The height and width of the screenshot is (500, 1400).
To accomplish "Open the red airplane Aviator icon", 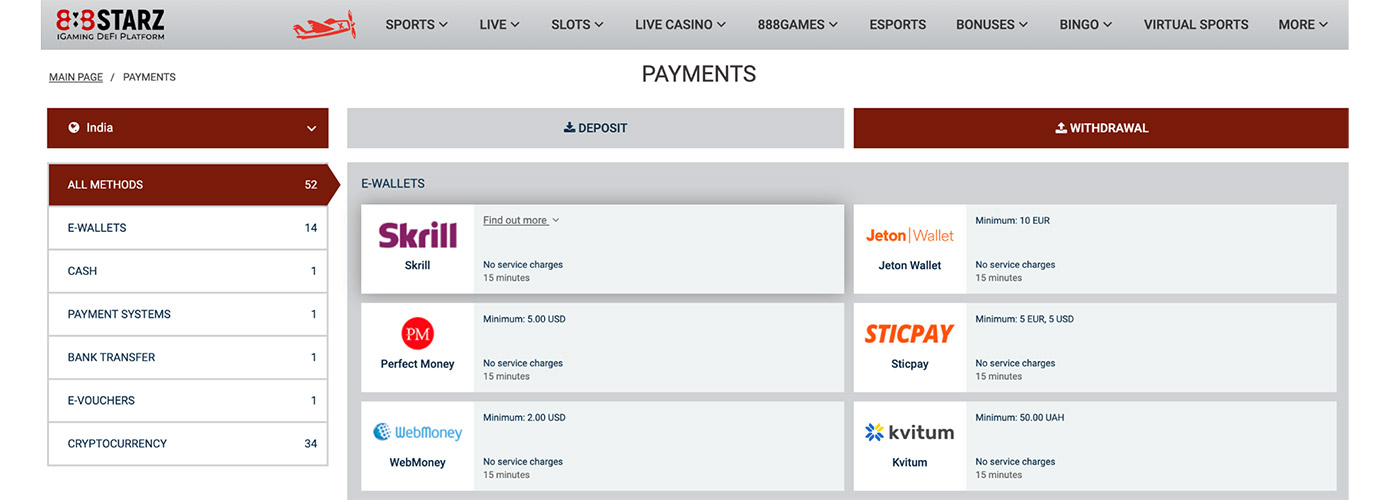I will (324, 25).
